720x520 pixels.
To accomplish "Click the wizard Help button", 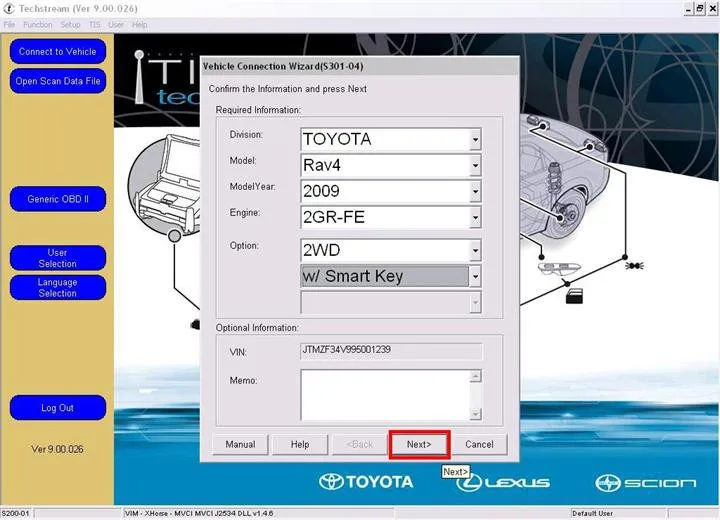I will click(x=300, y=444).
